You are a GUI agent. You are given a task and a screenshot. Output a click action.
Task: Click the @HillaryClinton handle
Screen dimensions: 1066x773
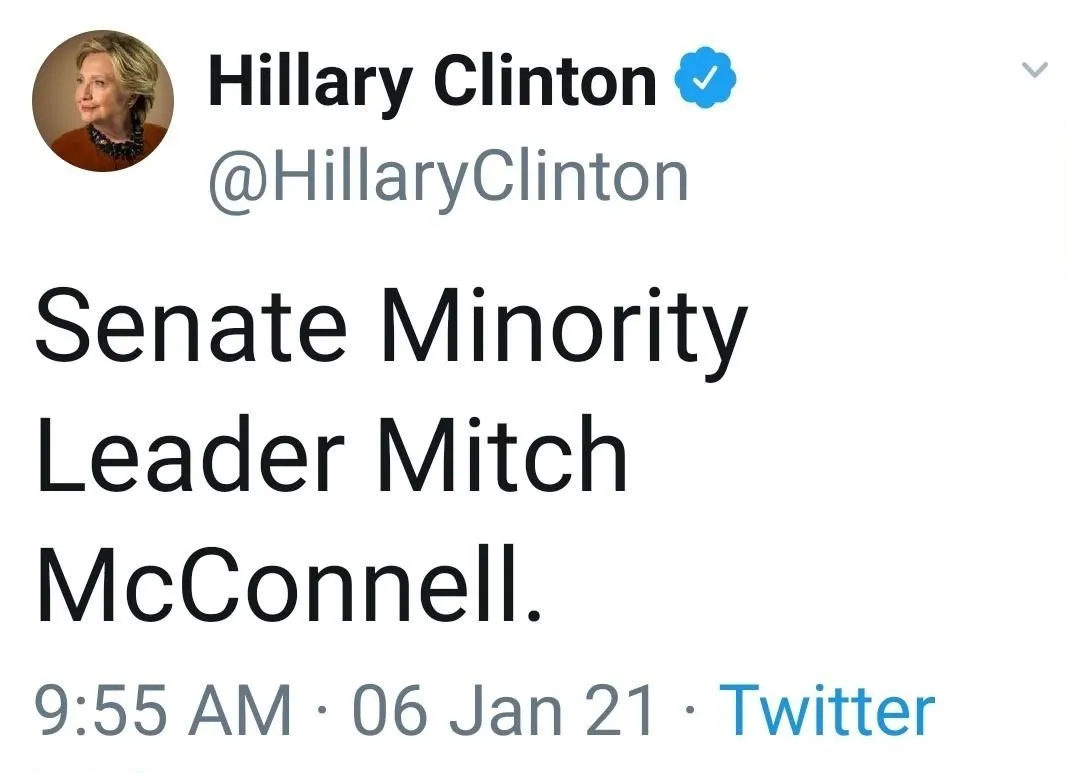(x=448, y=176)
